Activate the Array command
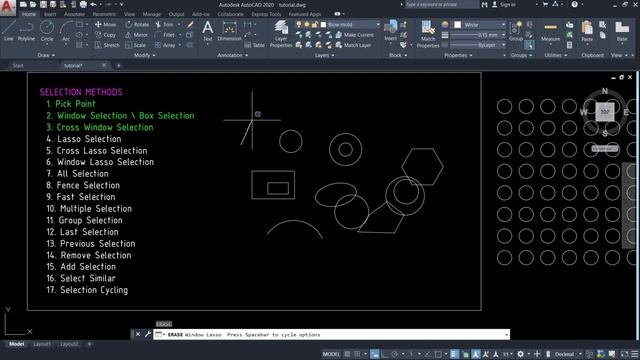The image size is (640, 360). (x=165, y=45)
